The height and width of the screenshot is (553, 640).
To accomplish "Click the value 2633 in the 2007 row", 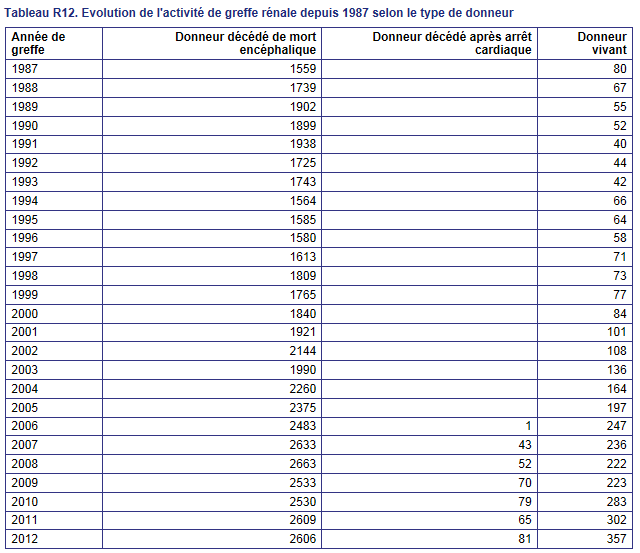I will pos(303,444).
